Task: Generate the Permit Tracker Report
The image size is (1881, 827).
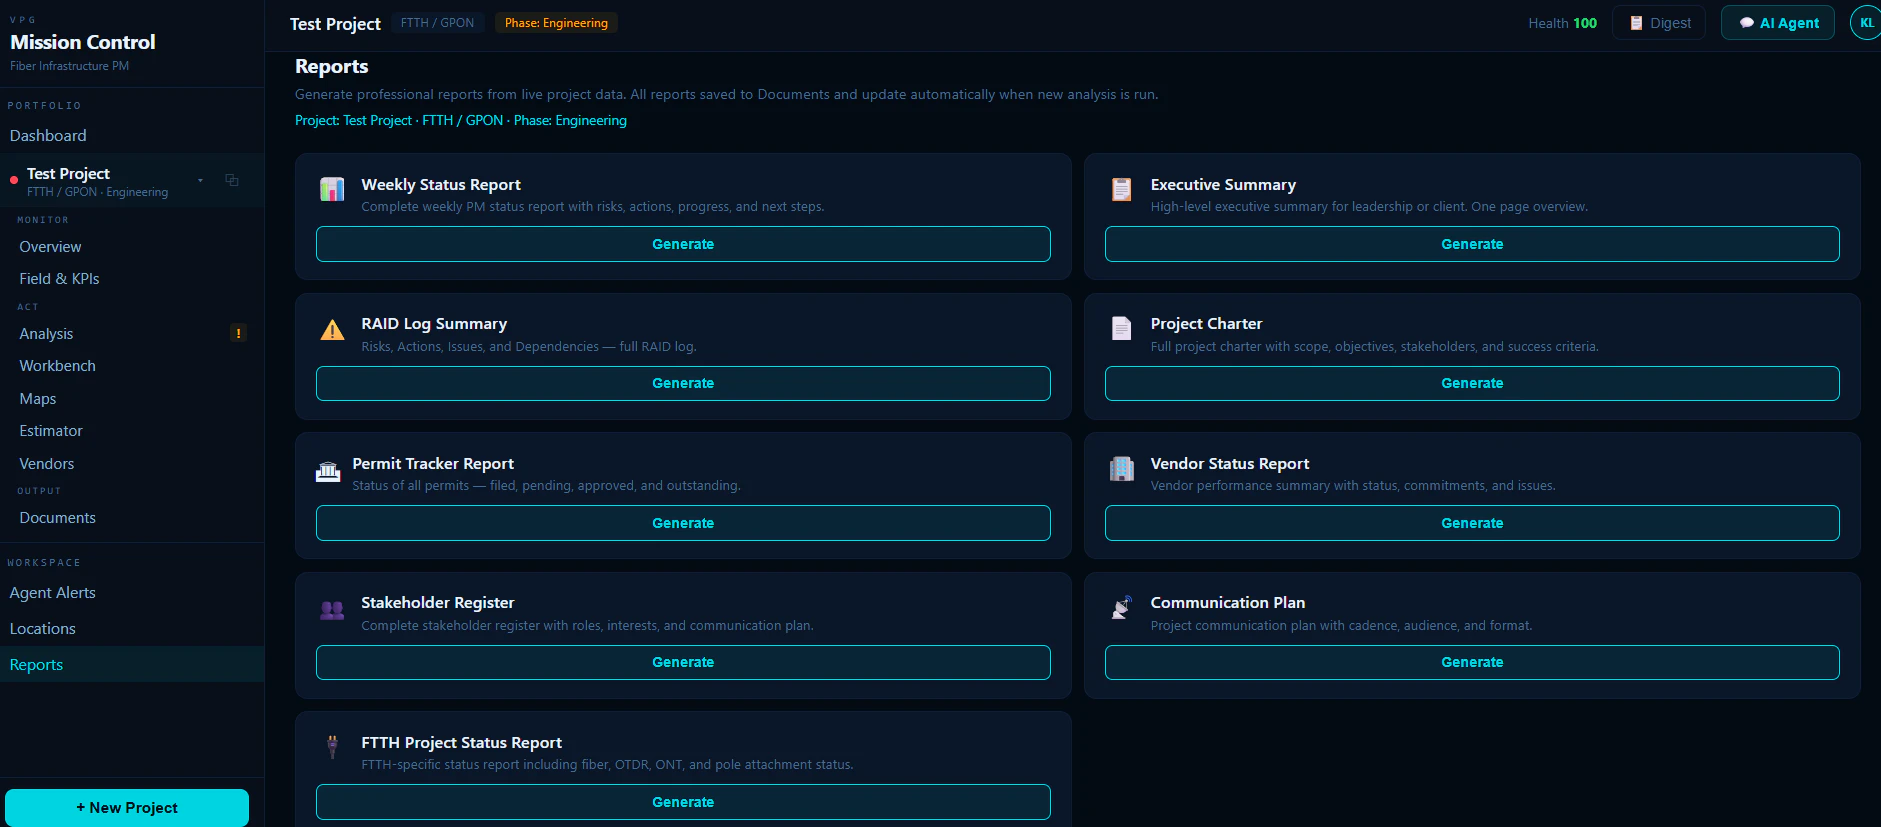Action: click(683, 523)
